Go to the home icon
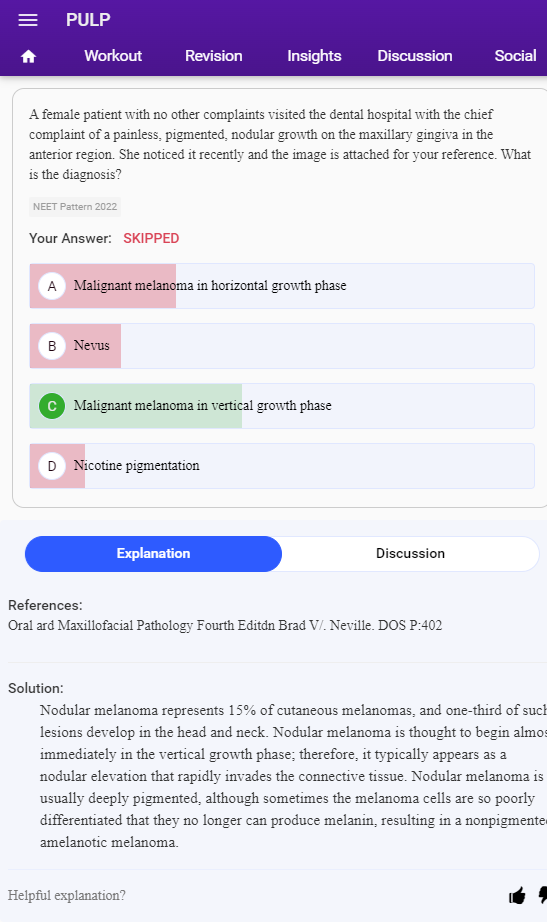 28,56
